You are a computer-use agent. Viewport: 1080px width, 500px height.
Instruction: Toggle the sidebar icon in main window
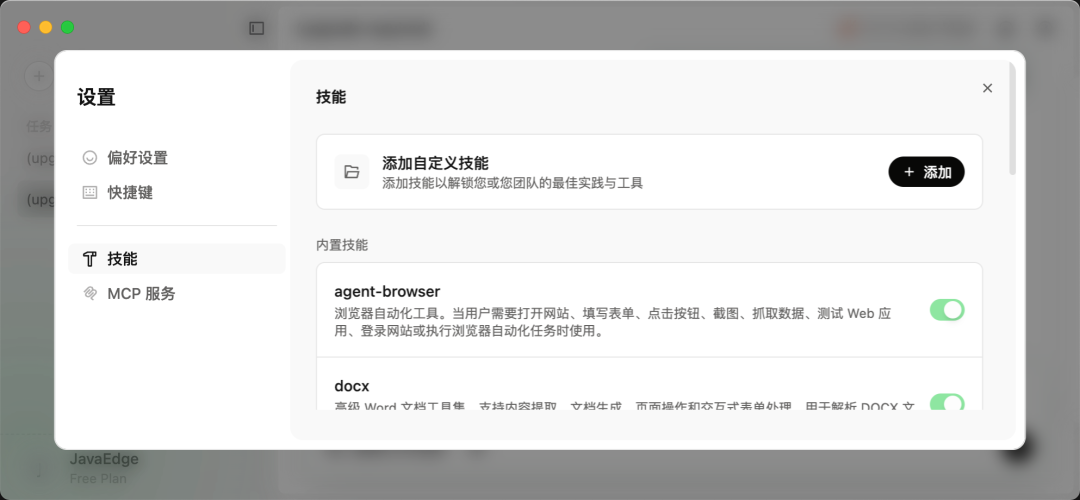(257, 28)
